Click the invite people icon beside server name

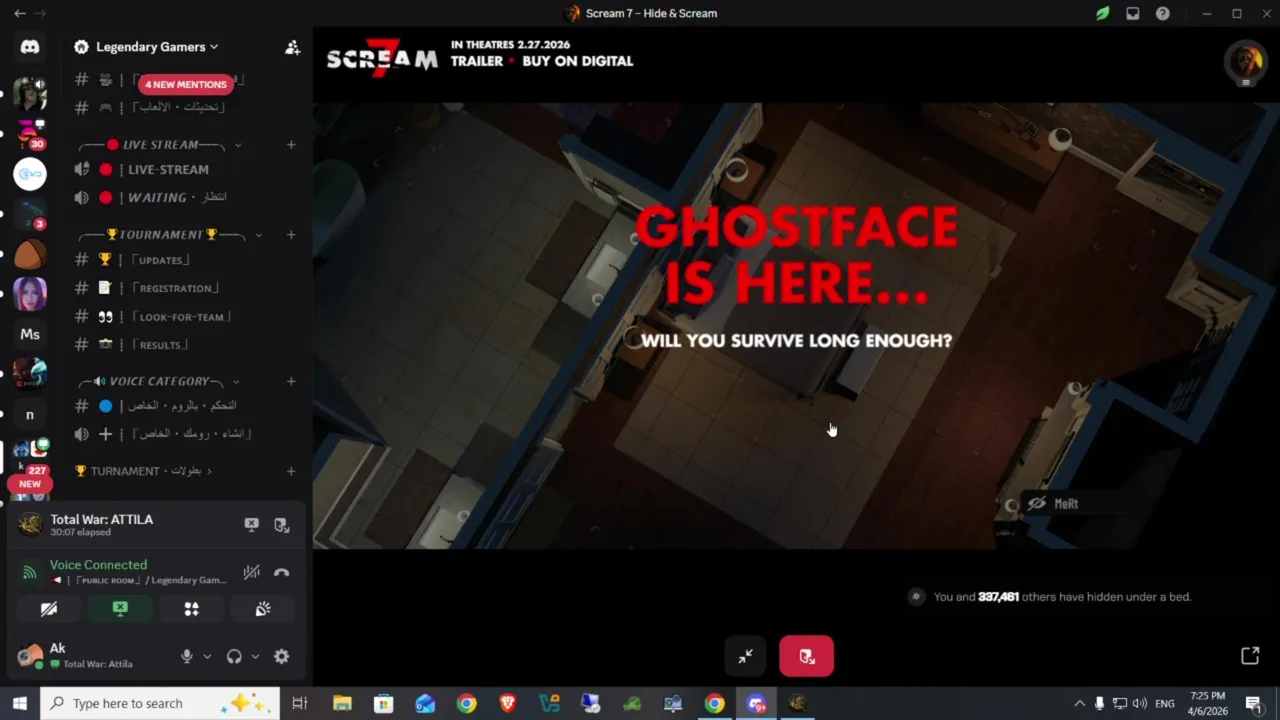tap(292, 47)
